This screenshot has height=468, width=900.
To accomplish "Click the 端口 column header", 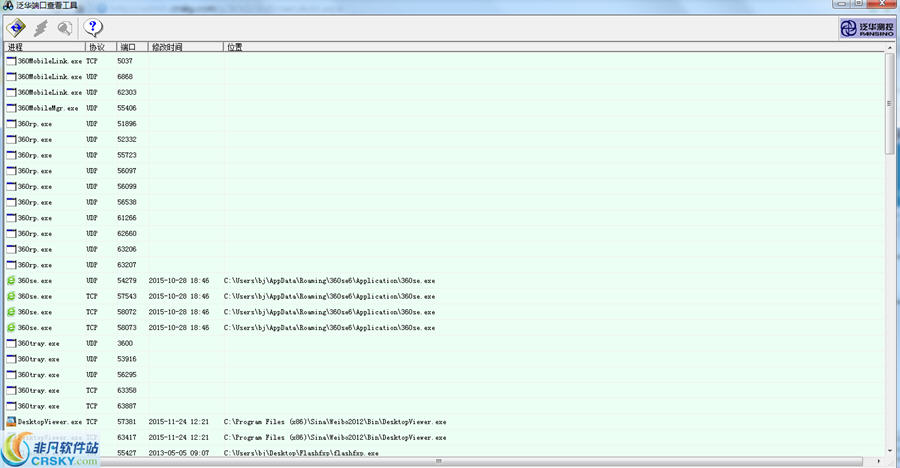I will click(x=131, y=47).
